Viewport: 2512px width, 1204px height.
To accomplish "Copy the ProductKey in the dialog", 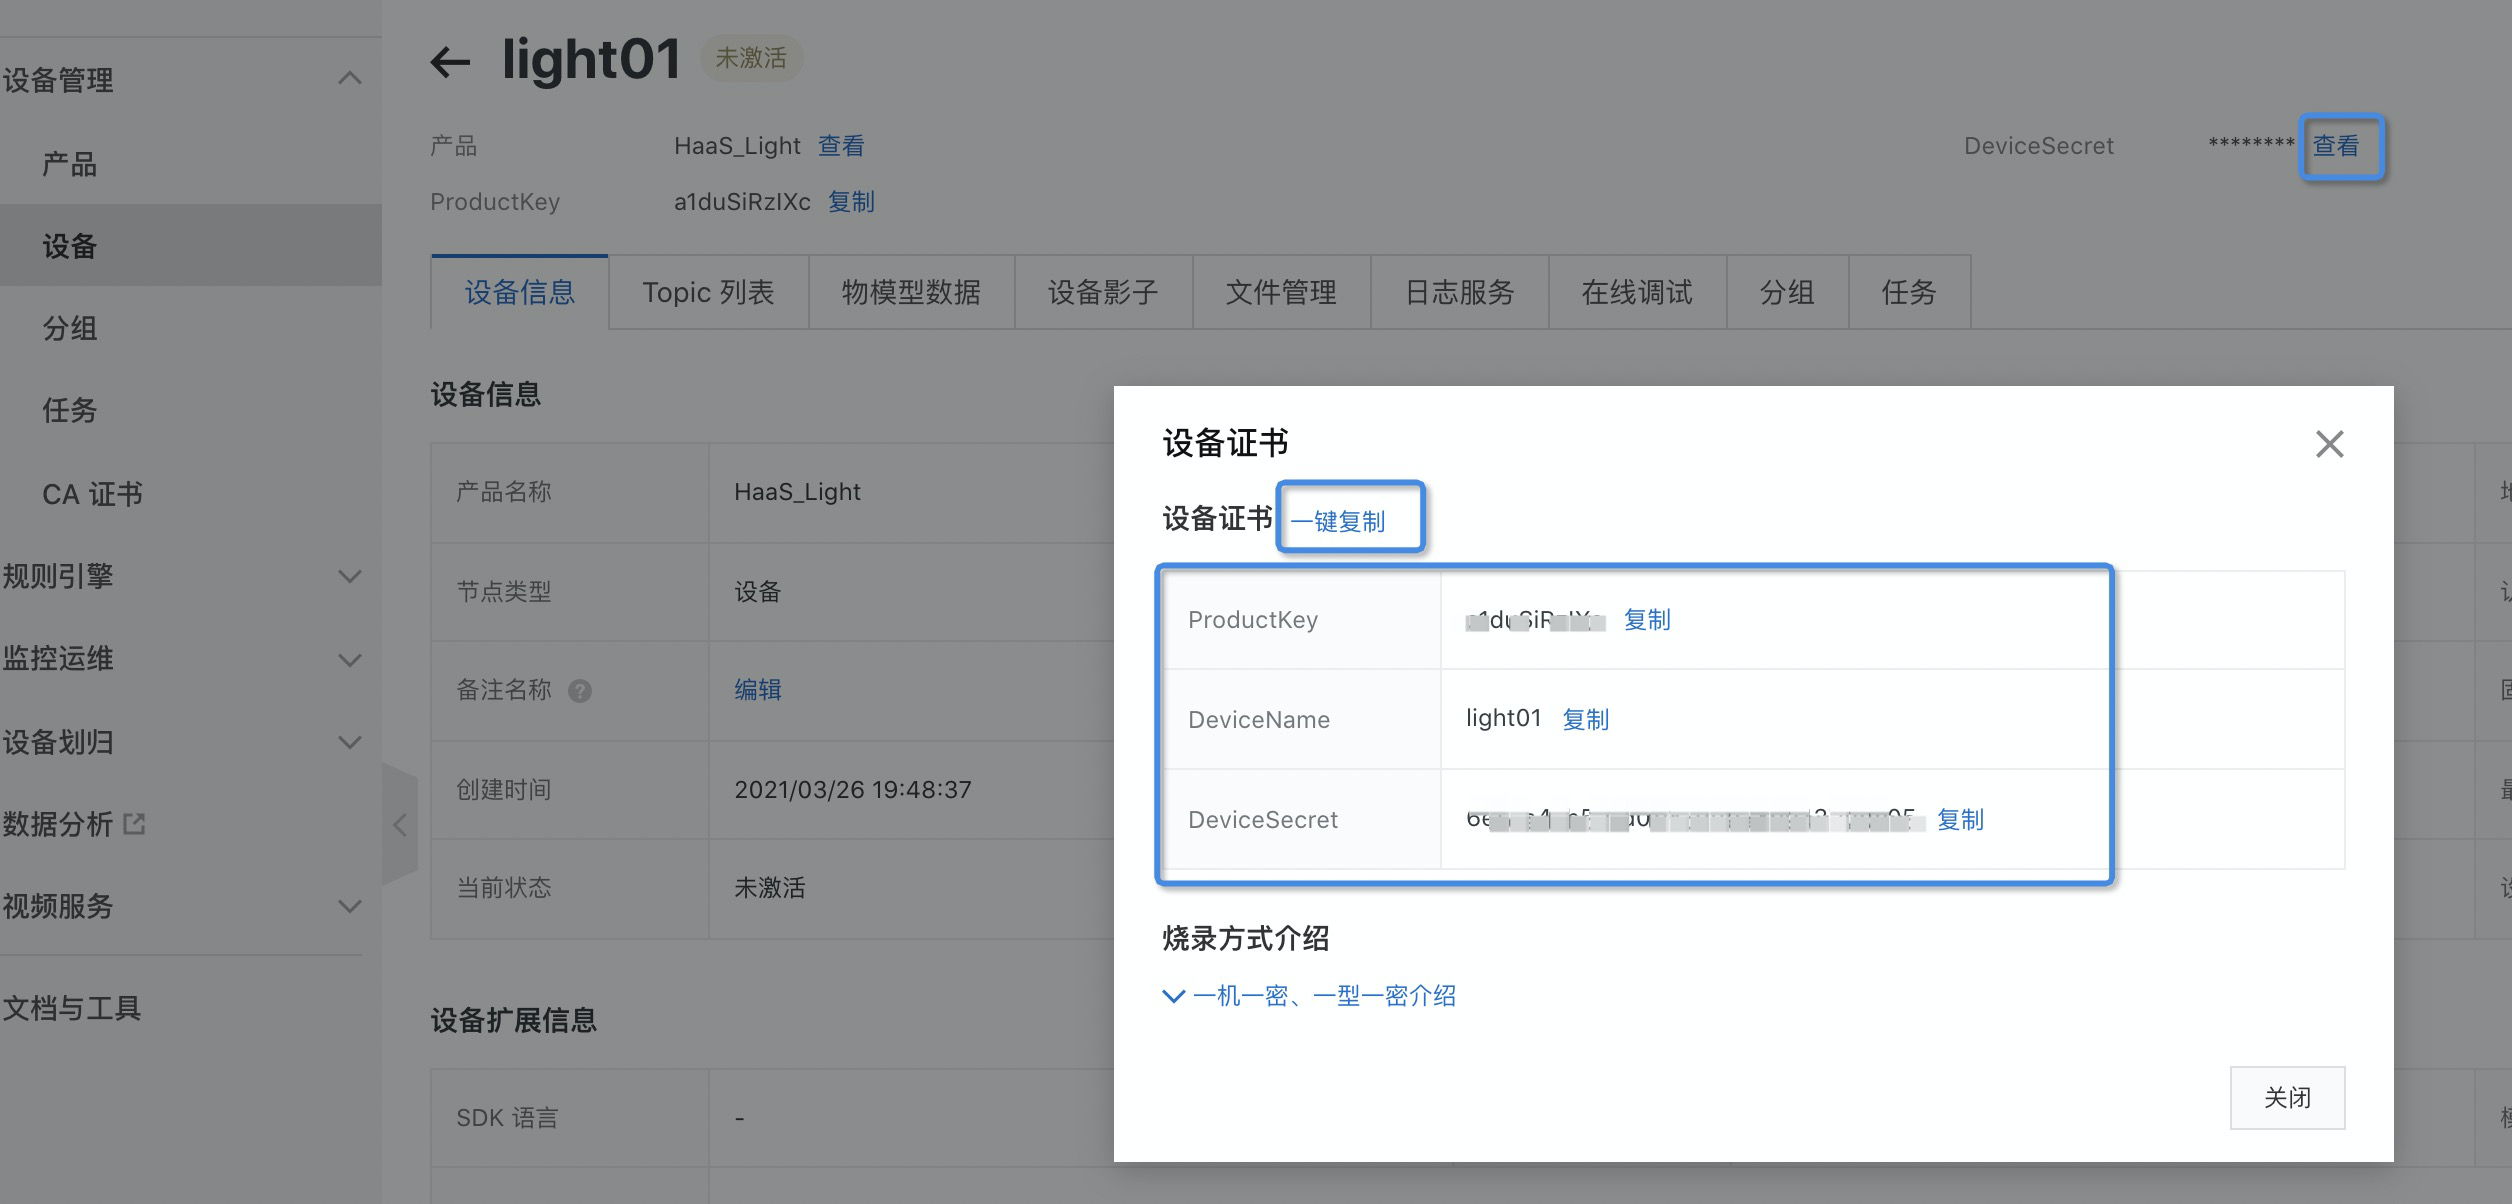I will 1647,620.
